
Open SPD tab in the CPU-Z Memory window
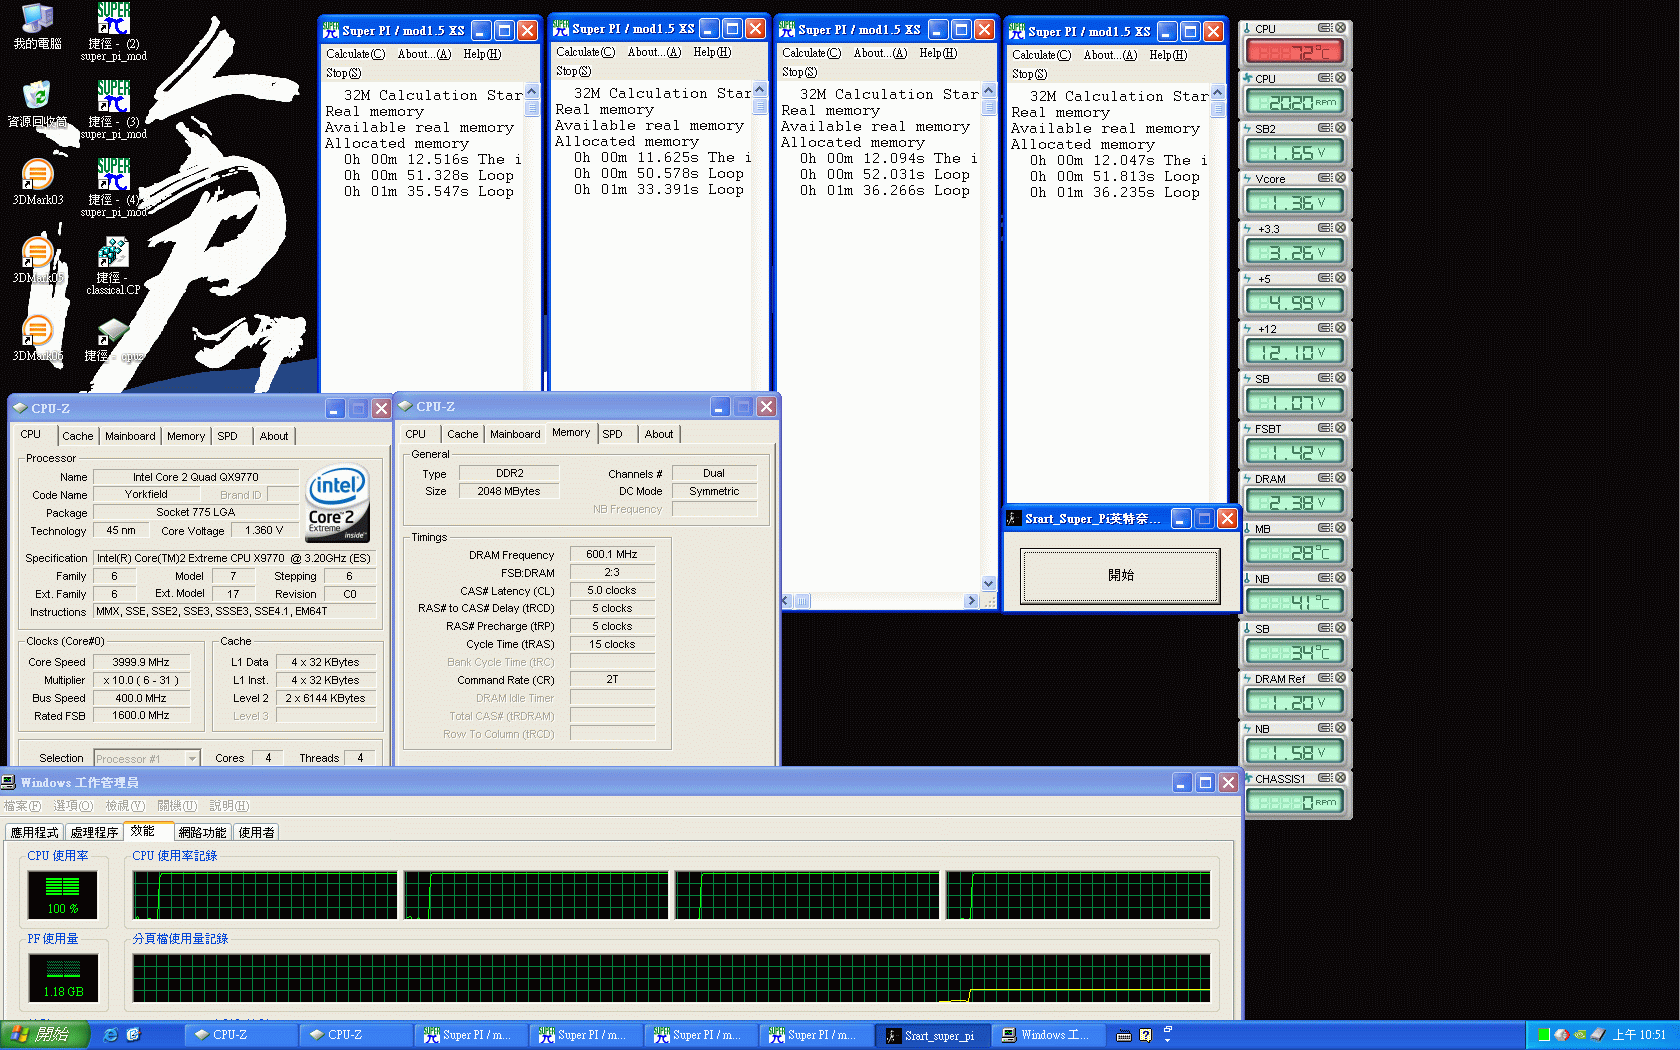pos(612,434)
